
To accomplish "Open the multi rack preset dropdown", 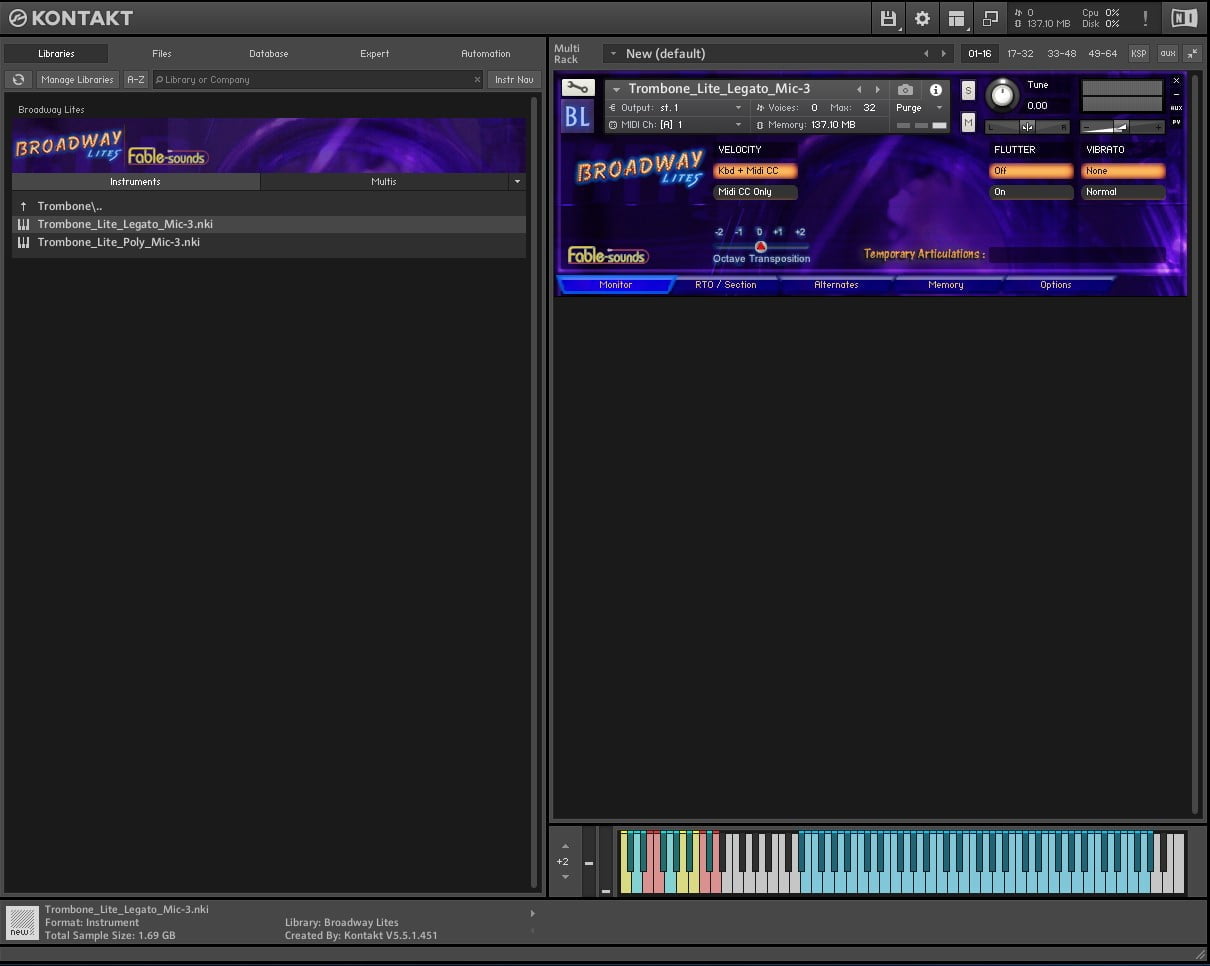I will 612,54.
